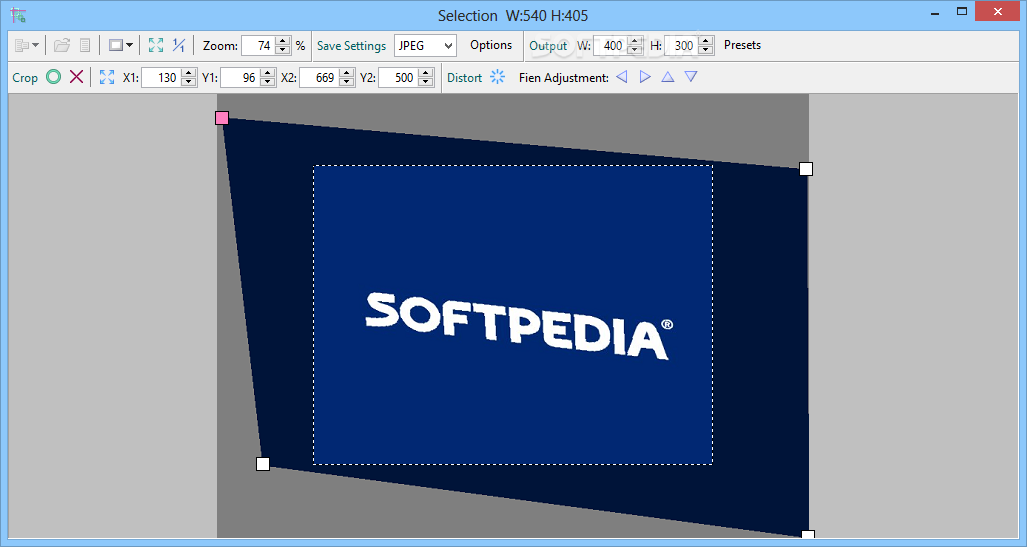Click the Output W input field
Image resolution: width=1027 pixels, height=547 pixels.
click(610, 45)
